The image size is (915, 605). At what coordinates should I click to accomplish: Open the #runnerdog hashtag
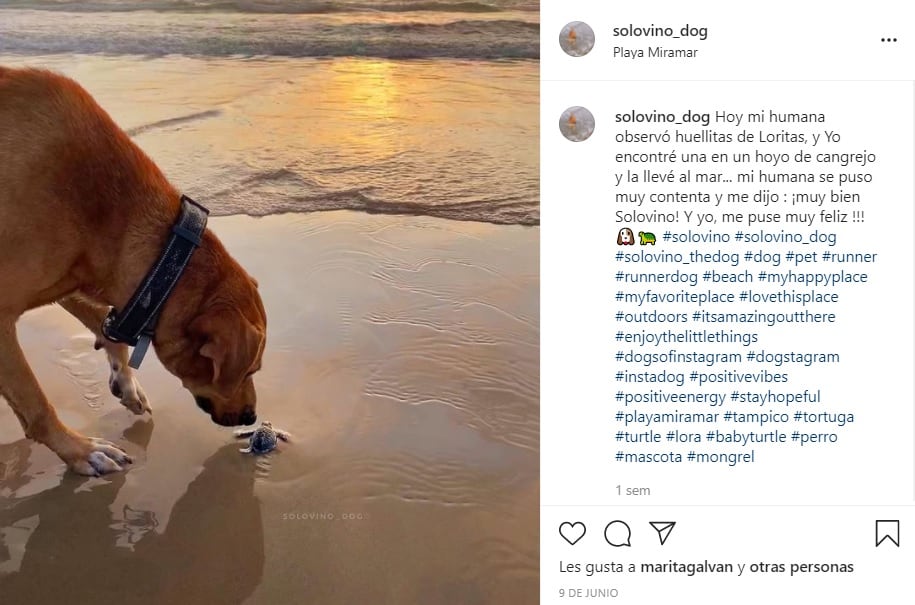[656, 277]
